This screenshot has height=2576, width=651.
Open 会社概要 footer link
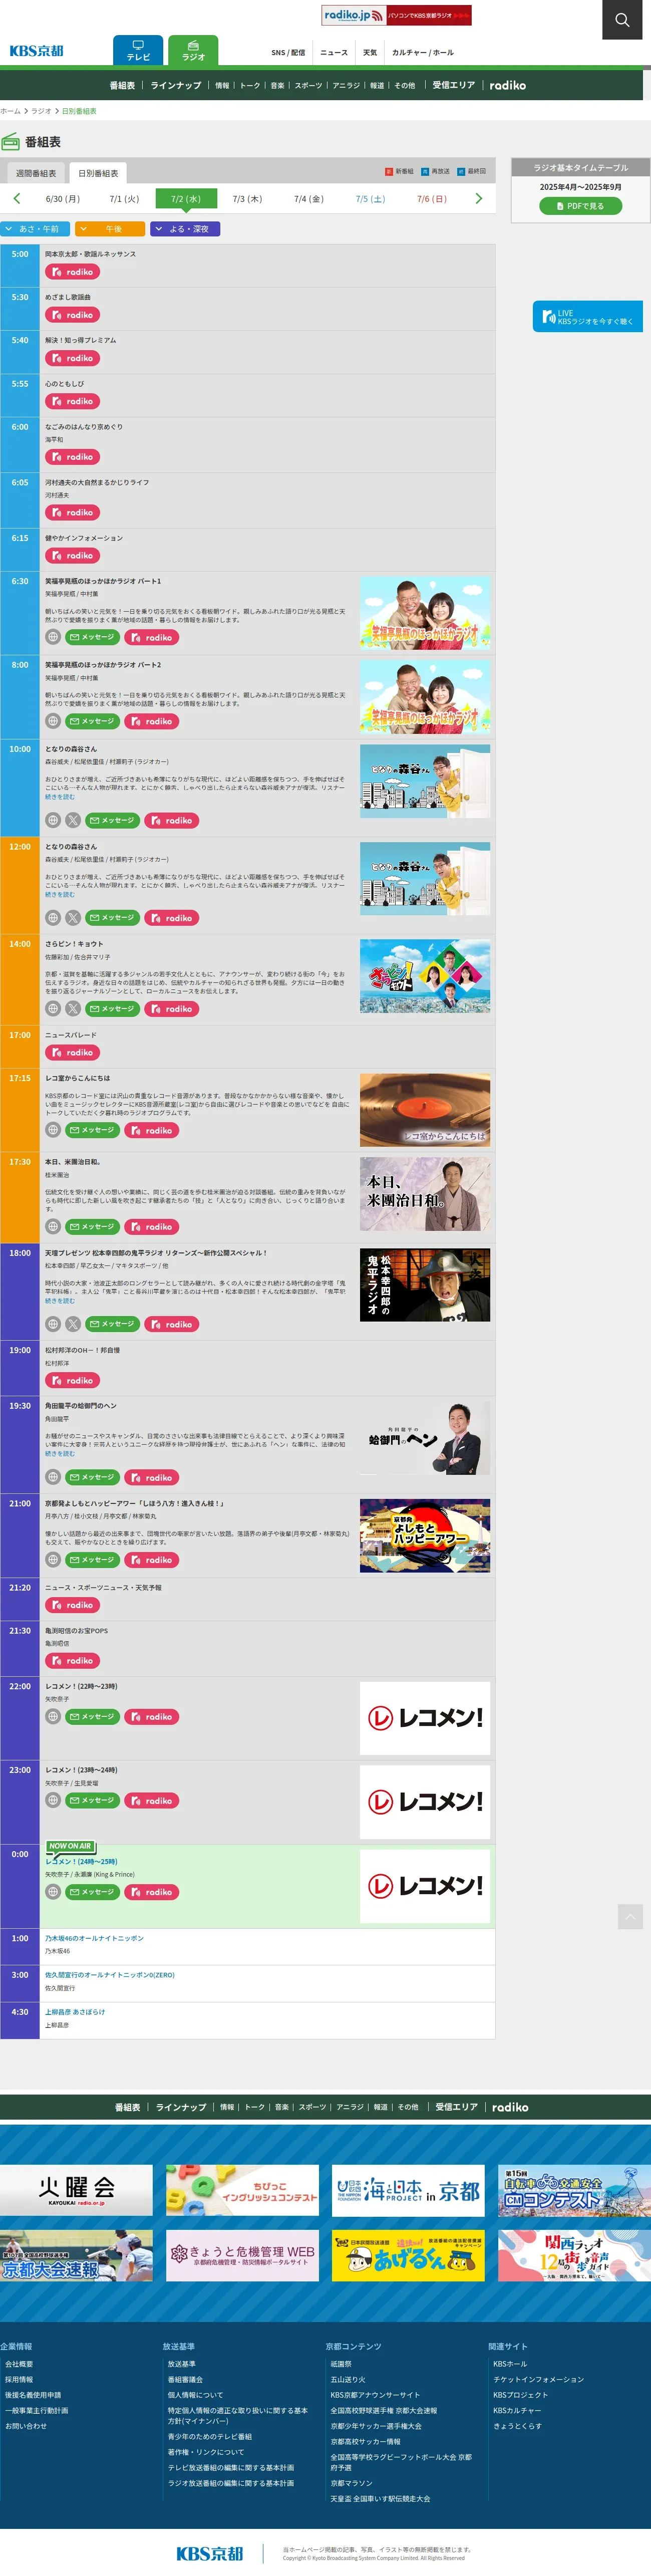tap(19, 2364)
